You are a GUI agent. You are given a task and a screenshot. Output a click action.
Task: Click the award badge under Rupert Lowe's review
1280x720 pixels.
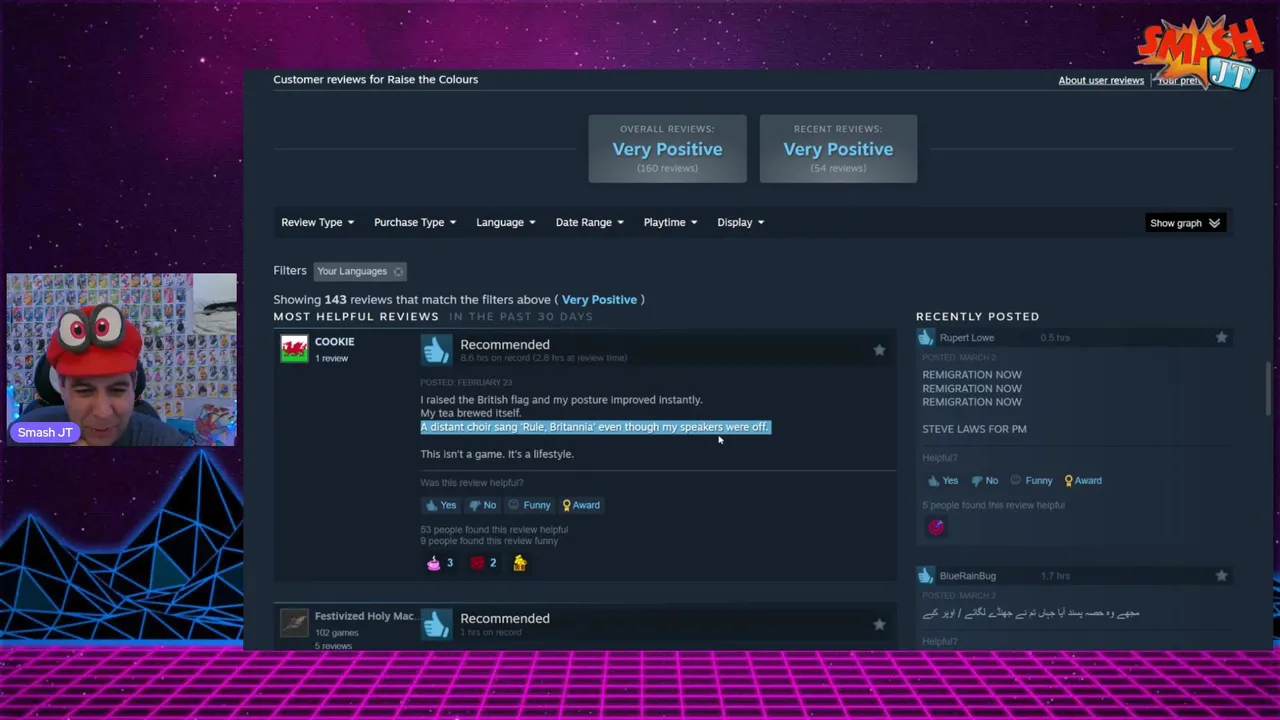pyautogui.click(x=936, y=527)
